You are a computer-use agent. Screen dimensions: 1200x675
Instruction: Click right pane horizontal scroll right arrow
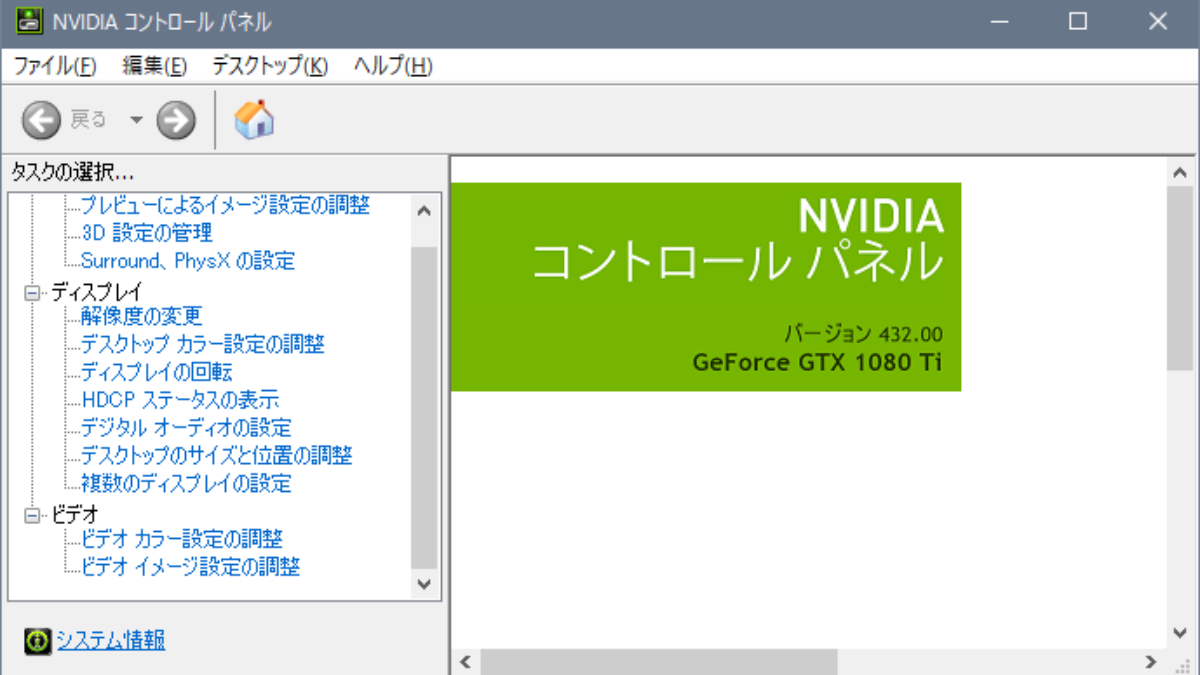(x=1152, y=662)
